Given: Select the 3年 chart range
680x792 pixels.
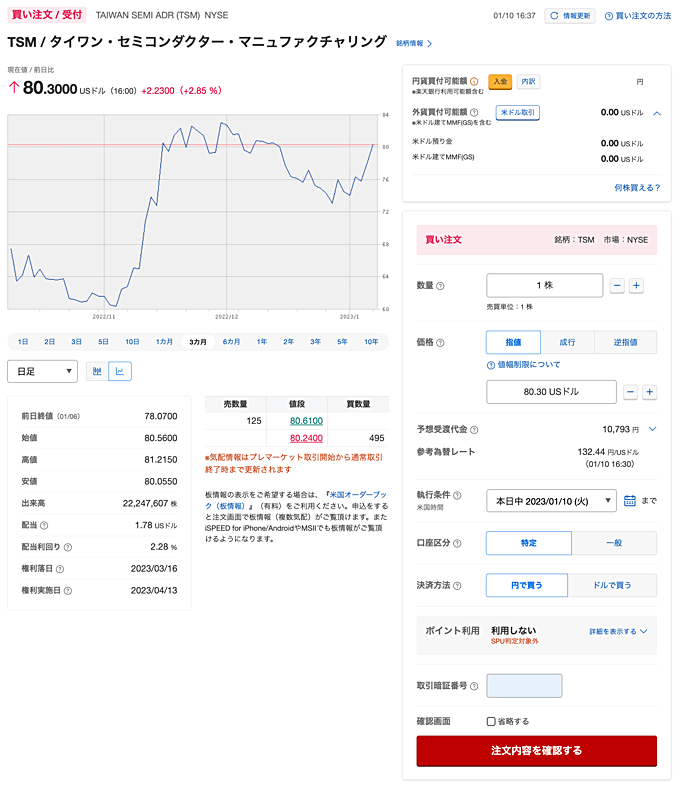Looking at the screenshot, I should (316, 342).
